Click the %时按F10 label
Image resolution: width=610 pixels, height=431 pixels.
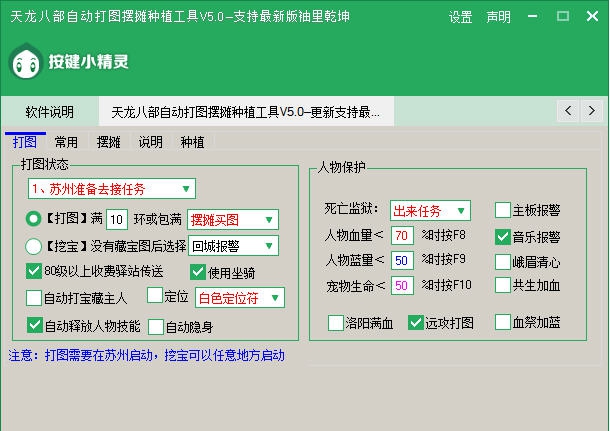tap(447, 285)
